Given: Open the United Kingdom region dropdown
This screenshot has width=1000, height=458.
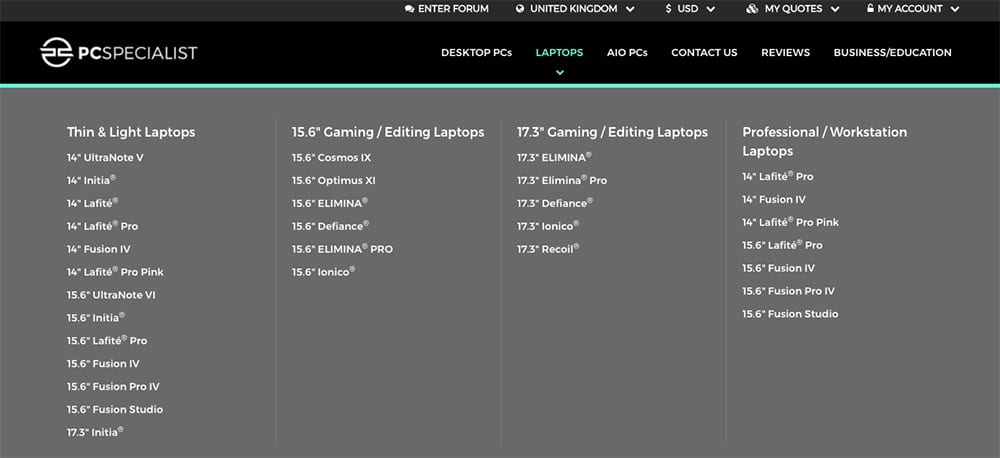Looking at the screenshot, I should click(x=575, y=9).
